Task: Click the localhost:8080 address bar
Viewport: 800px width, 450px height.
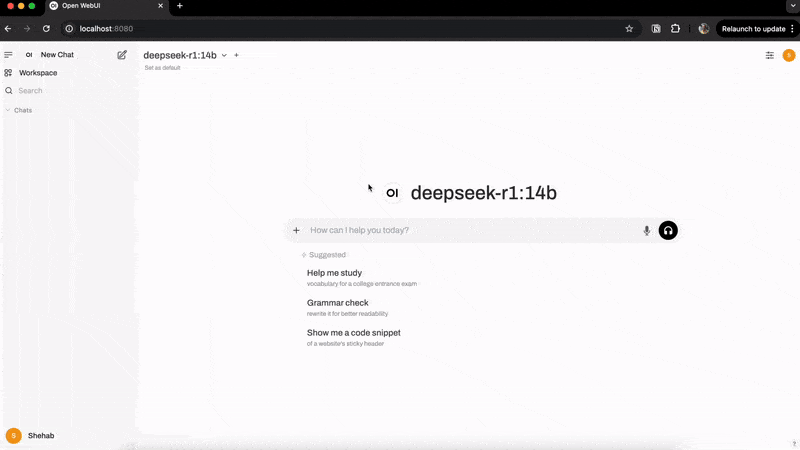Action: pos(106,29)
